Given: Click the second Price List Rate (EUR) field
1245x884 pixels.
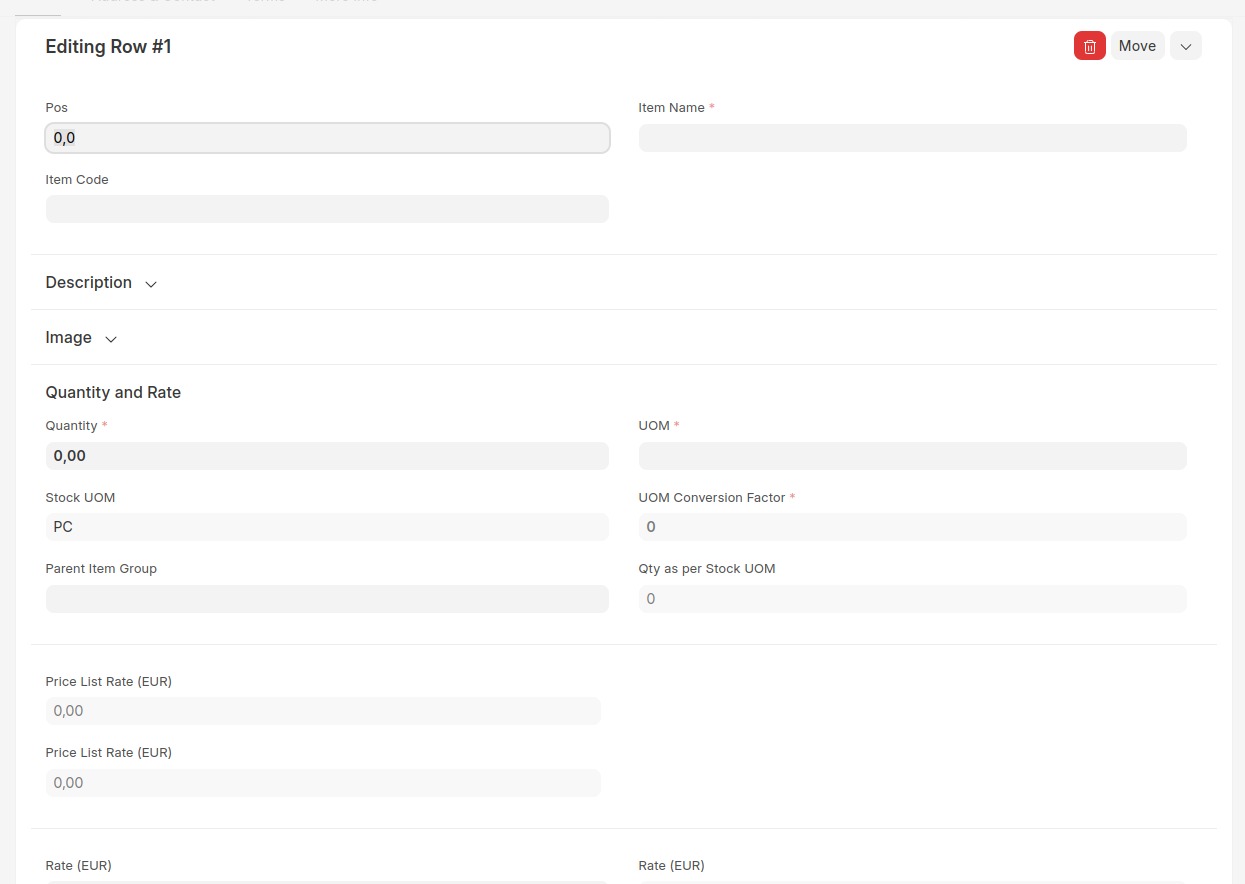Looking at the screenshot, I should click(323, 783).
